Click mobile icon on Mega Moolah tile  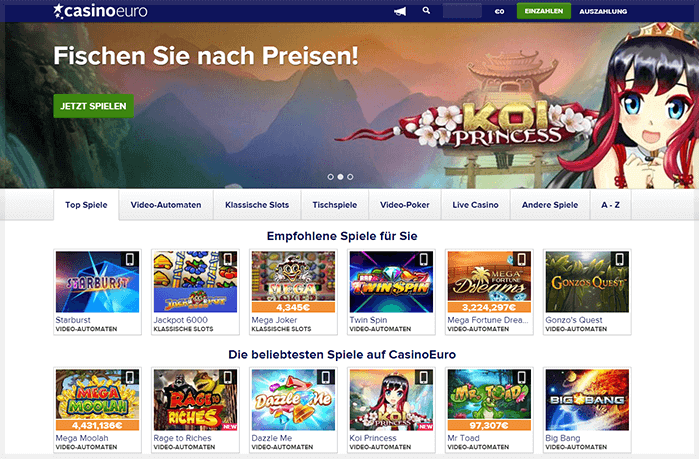point(130,377)
